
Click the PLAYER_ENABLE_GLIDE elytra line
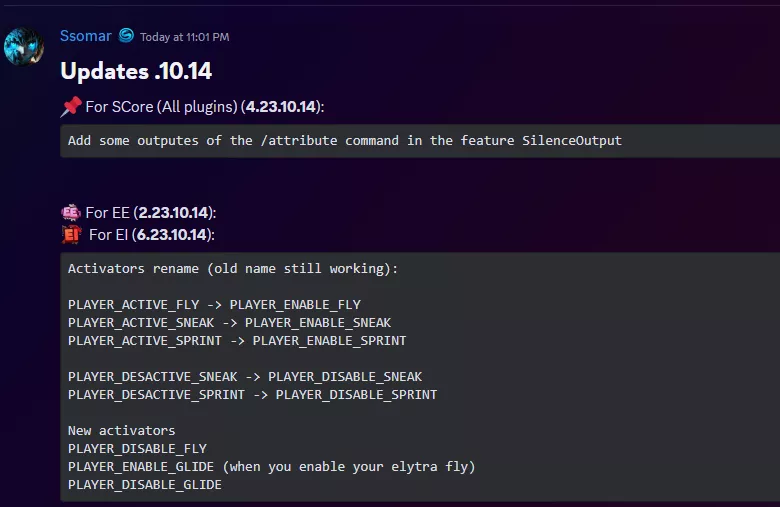271,466
